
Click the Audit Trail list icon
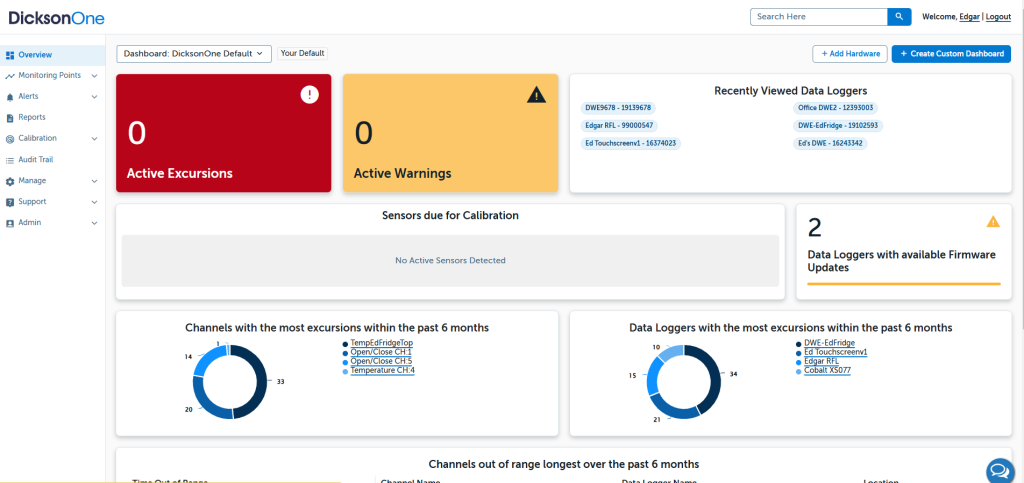tap(10, 160)
